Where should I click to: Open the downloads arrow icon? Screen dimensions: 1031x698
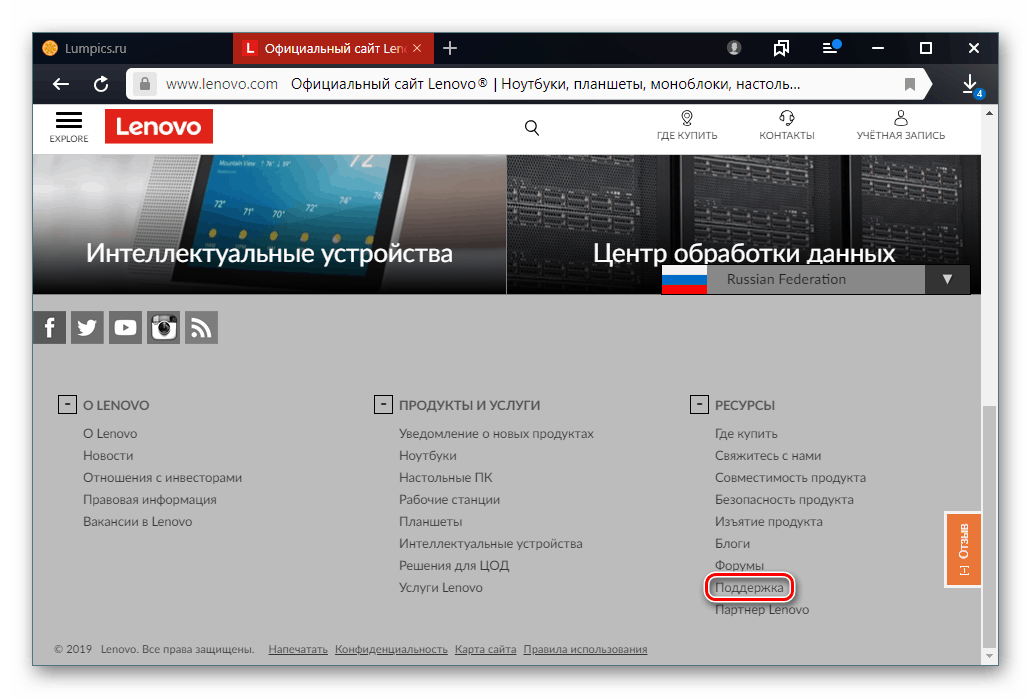coord(970,84)
